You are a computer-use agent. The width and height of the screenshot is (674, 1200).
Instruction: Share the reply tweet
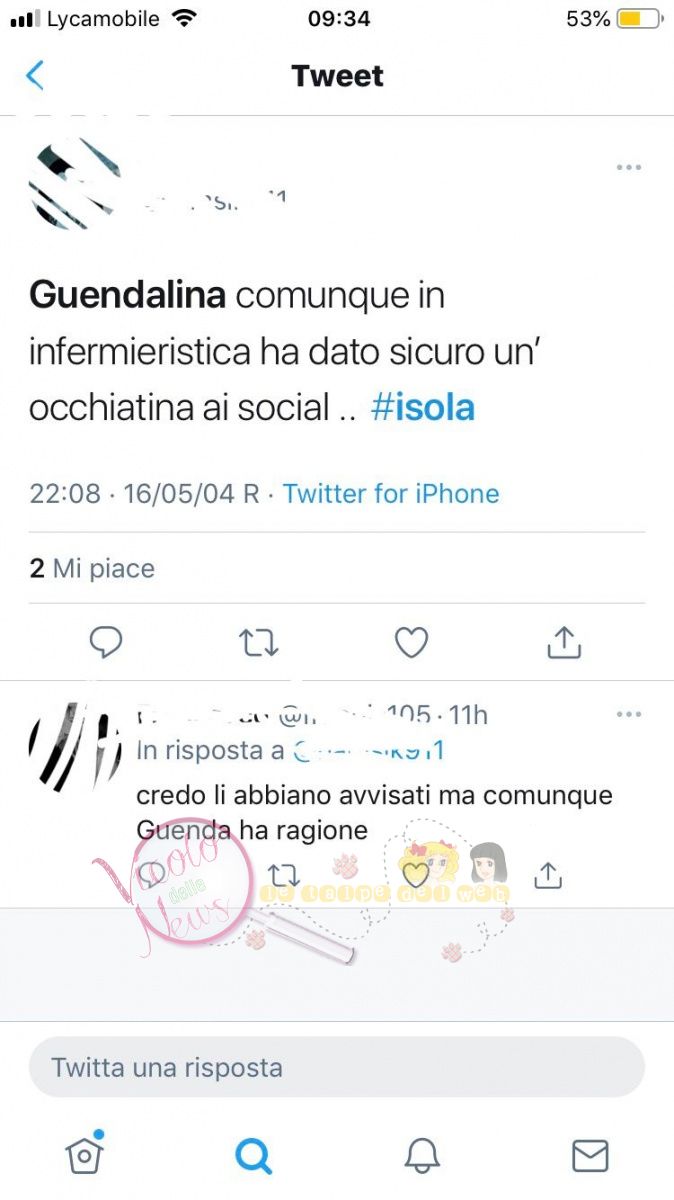tap(547, 875)
